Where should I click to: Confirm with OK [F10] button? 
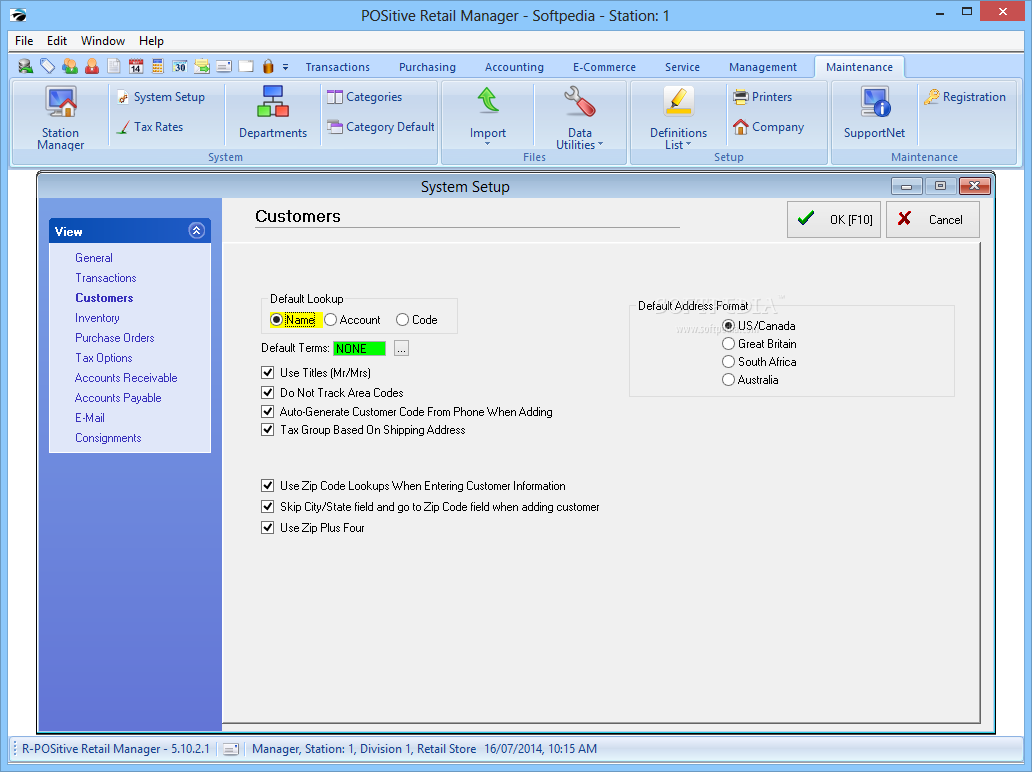[833, 219]
